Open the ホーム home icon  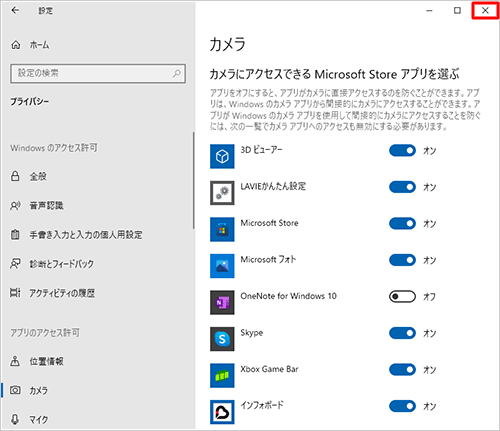point(16,45)
